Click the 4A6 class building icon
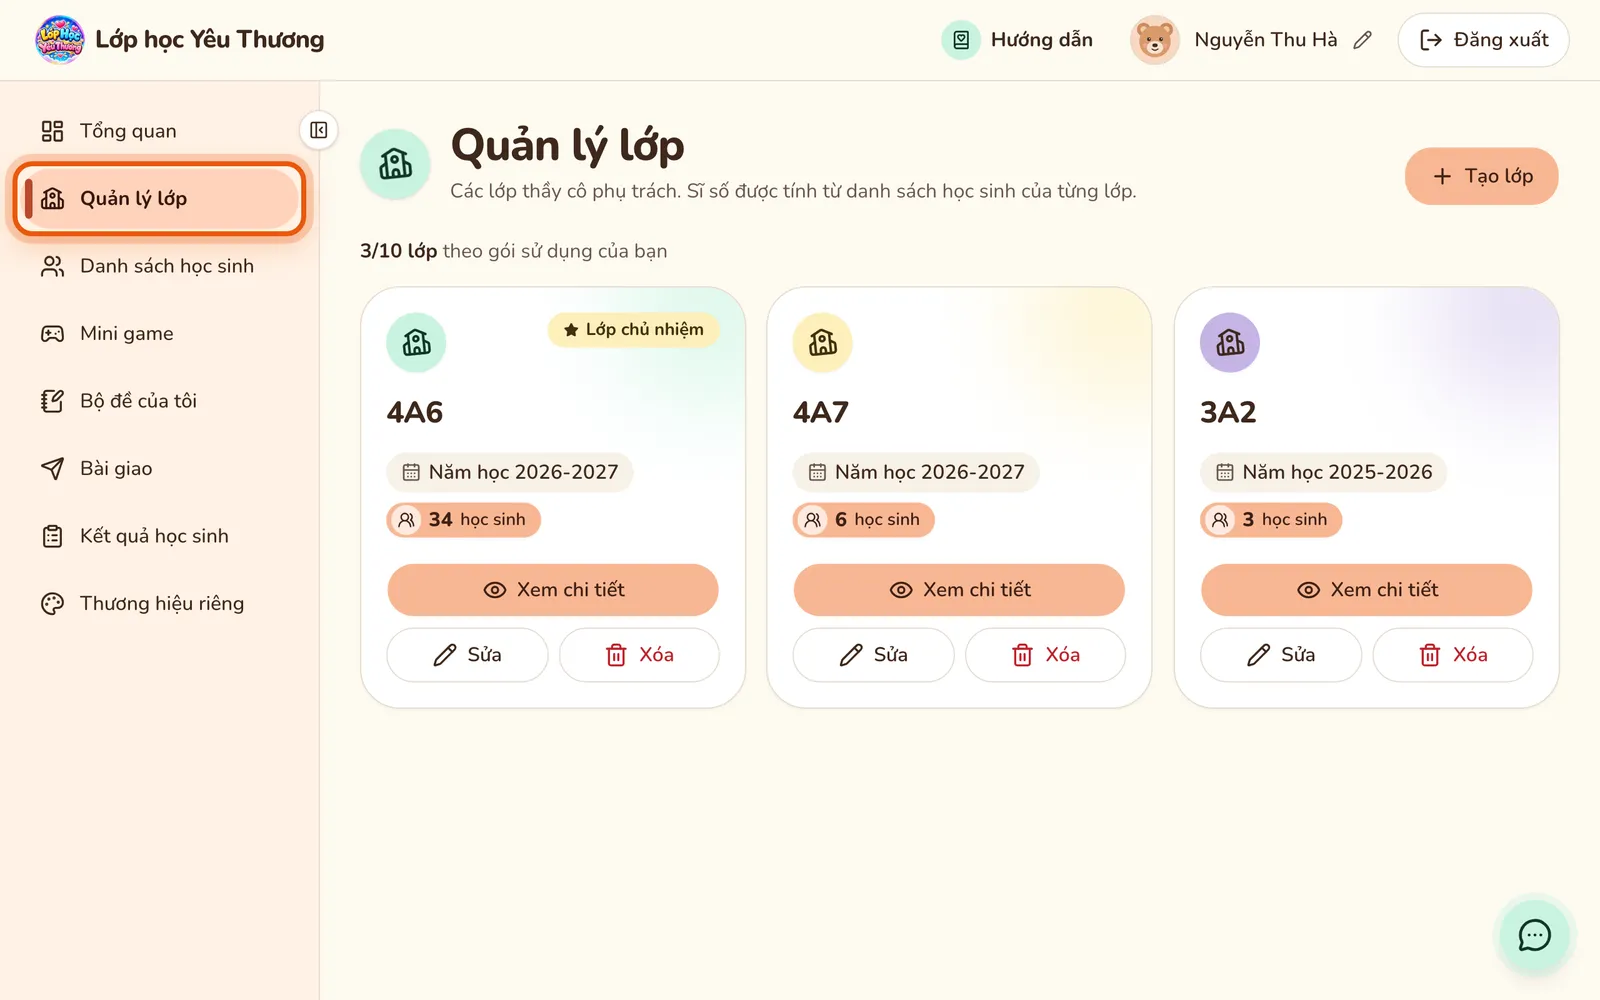The width and height of the screenshot is (1600, 1000). click(x=416, y=342)
